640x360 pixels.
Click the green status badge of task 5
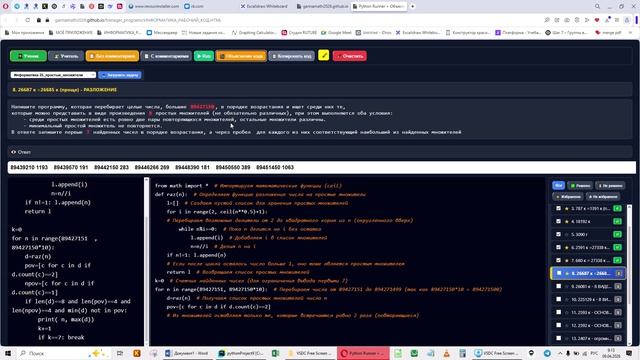click(618, 235)
